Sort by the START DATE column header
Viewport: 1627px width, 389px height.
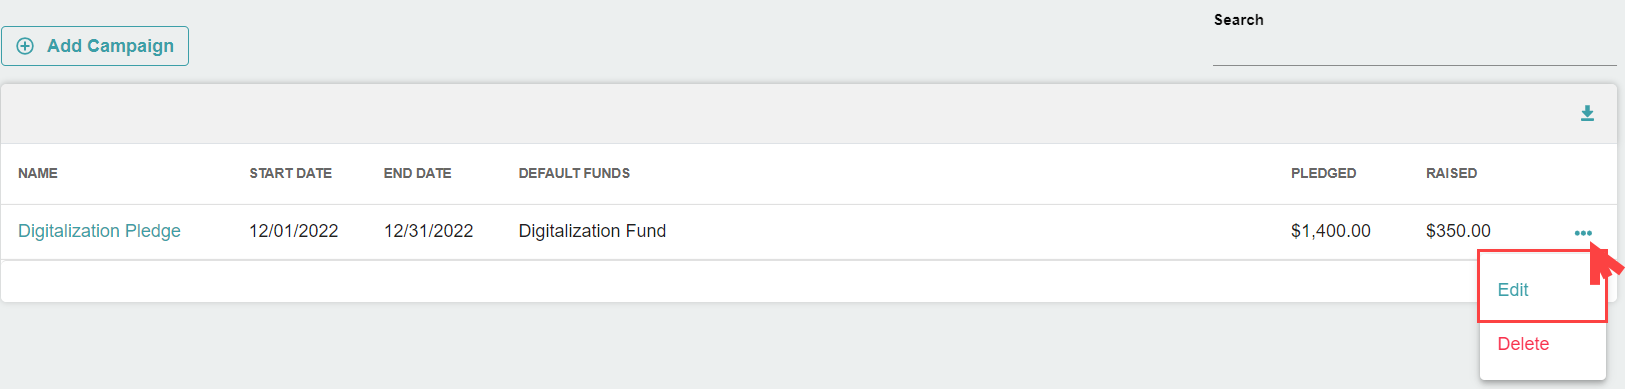pyautogui.click(x=291, y=173)
